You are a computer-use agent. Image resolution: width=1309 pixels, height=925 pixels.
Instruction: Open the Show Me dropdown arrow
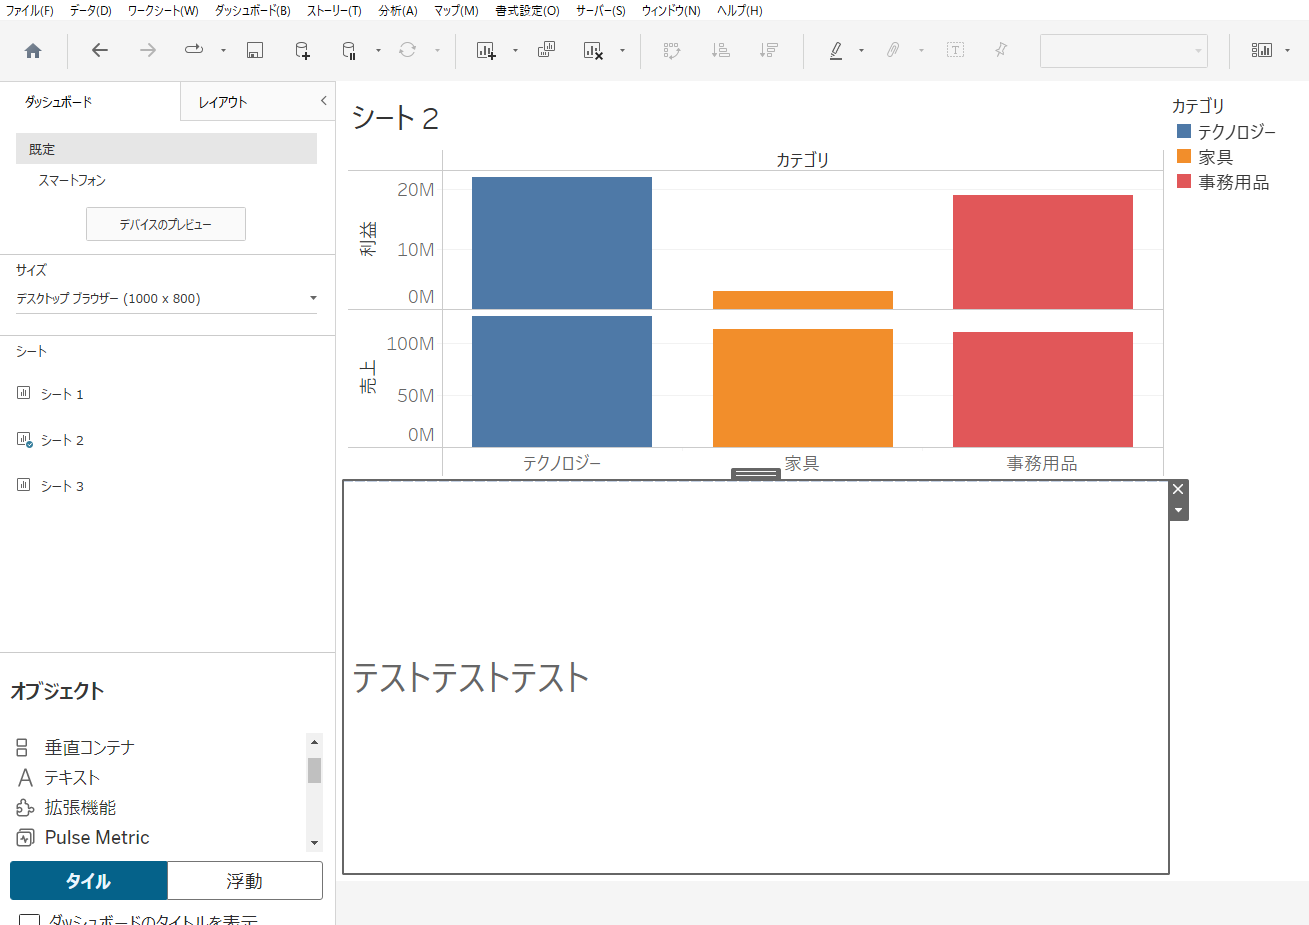pyautogui.click(x=1287, y=50)
